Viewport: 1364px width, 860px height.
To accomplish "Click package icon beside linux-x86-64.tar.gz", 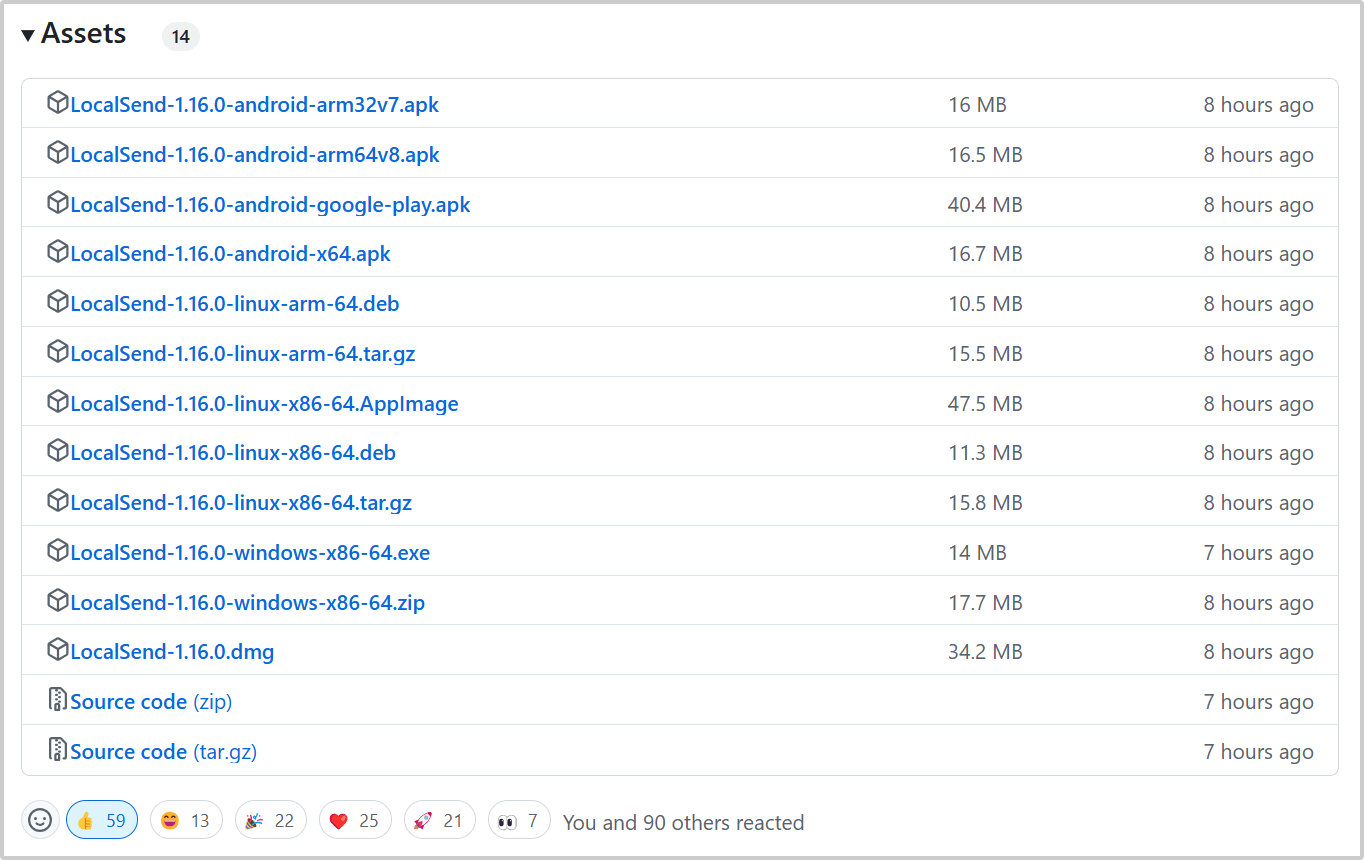I will (58, 500).
